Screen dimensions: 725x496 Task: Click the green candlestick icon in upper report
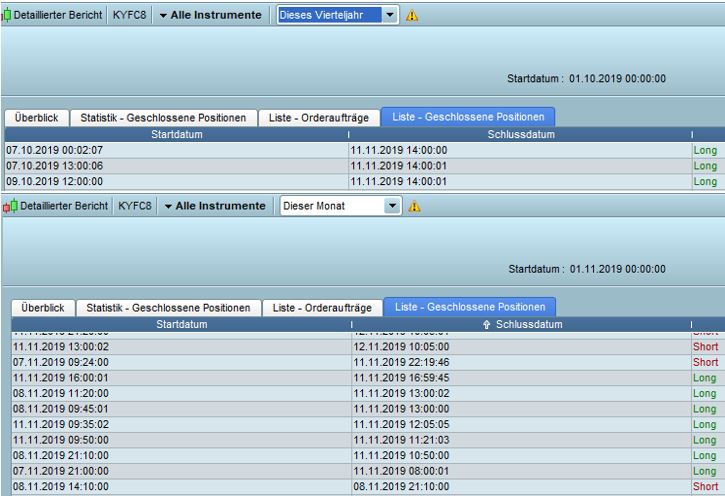coord(6,15)
